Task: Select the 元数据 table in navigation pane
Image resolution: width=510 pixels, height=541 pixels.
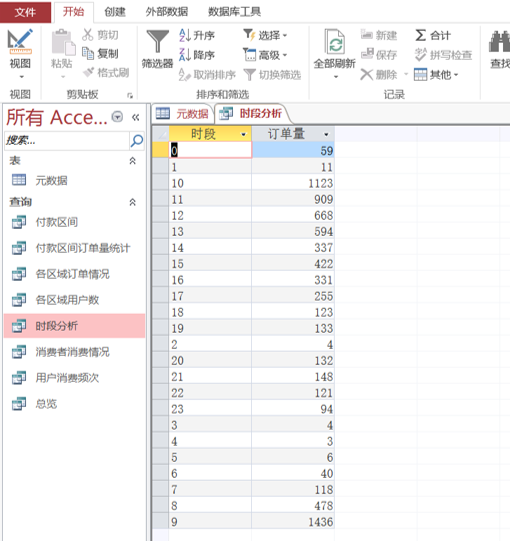Action: click(x=51, y=180)
